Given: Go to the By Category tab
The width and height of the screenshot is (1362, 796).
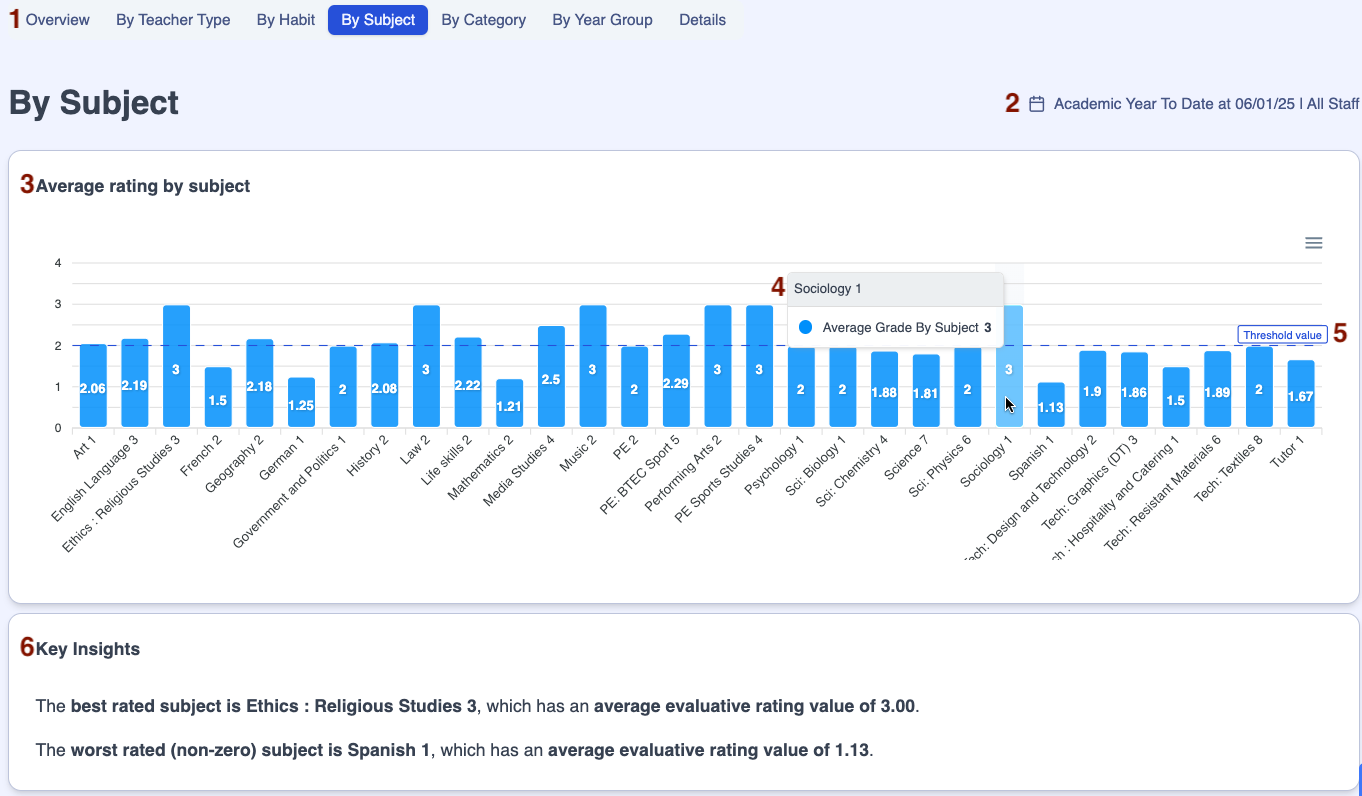Looking at the screenshot, I should coord(484,20).
